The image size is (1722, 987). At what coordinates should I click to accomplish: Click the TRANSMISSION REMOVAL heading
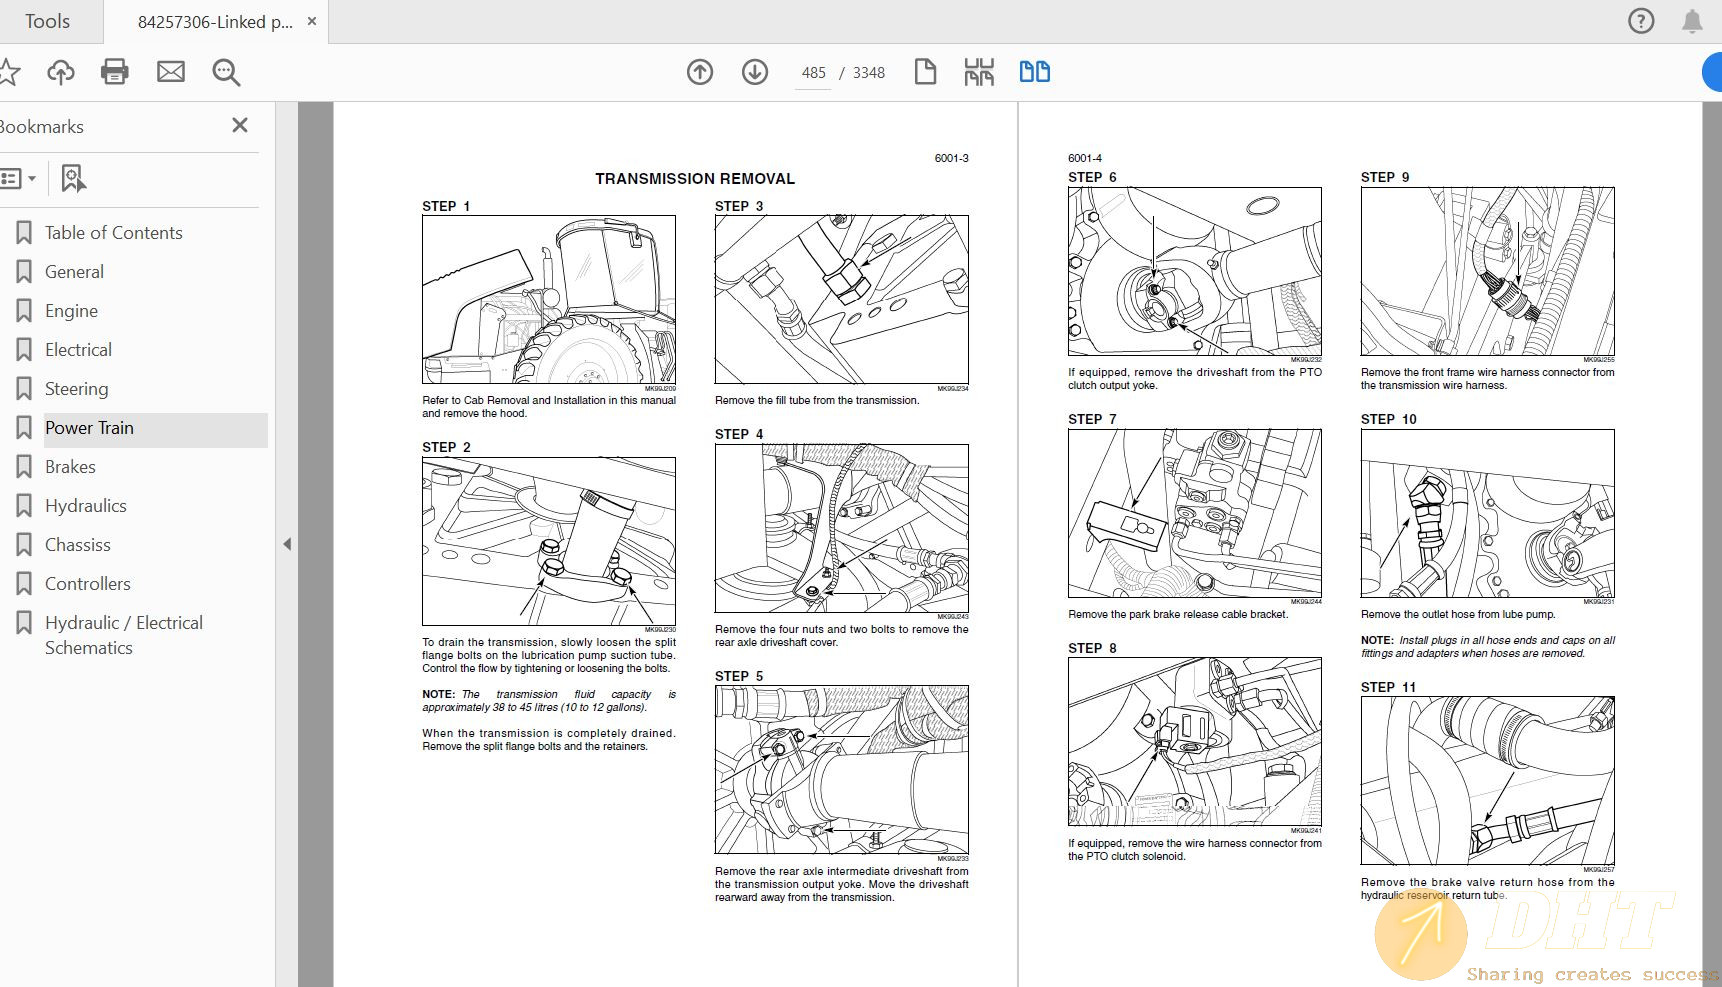pyautogui.click(x=695, y=179)
